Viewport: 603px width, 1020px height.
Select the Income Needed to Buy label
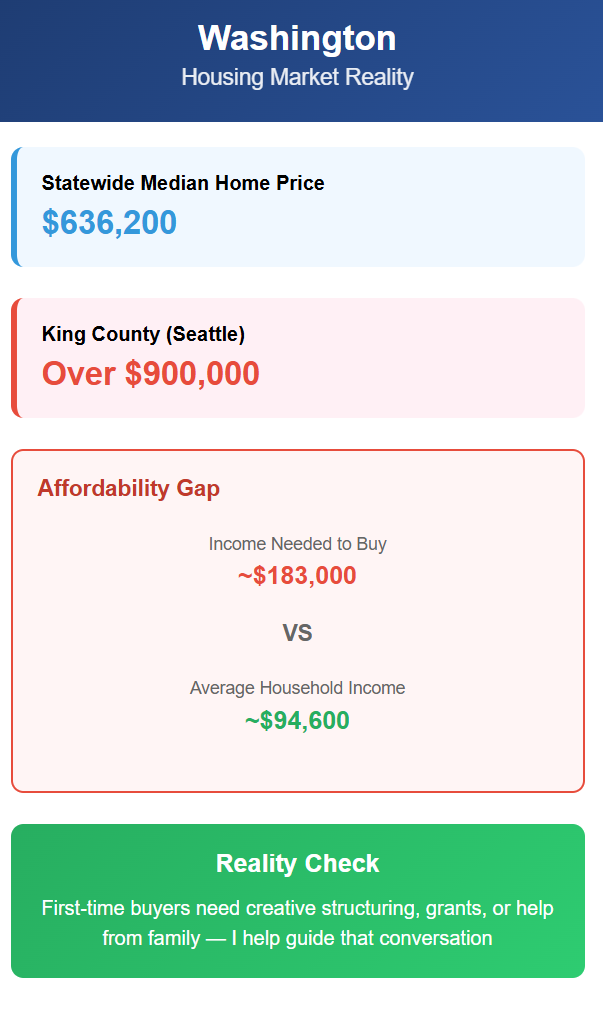tap(297, 544)
